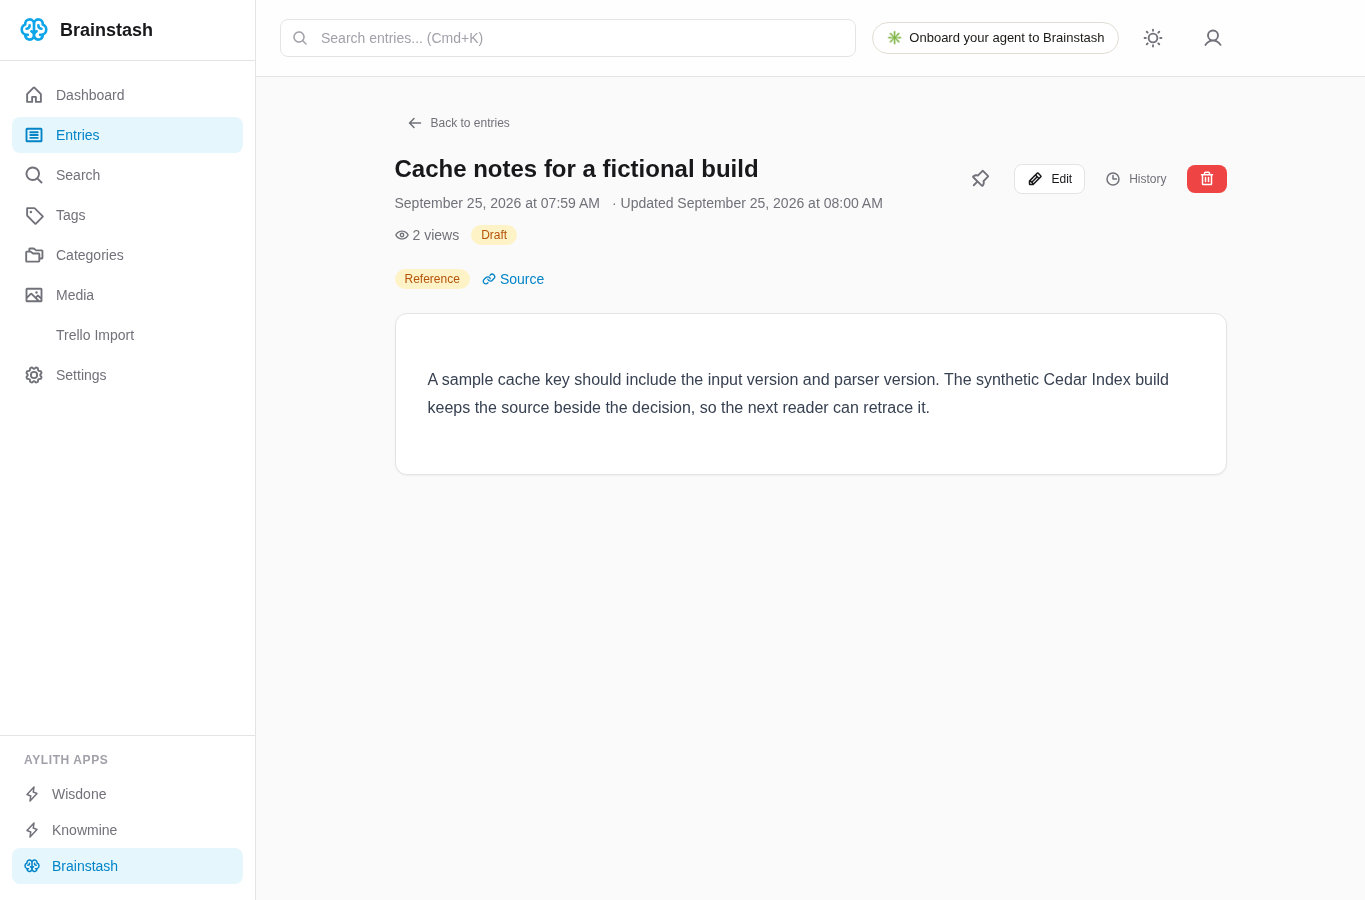Viewport: 1365px width, 900px height.
Task: Open Dashboard in the sidebar
Action: point(127,95)
